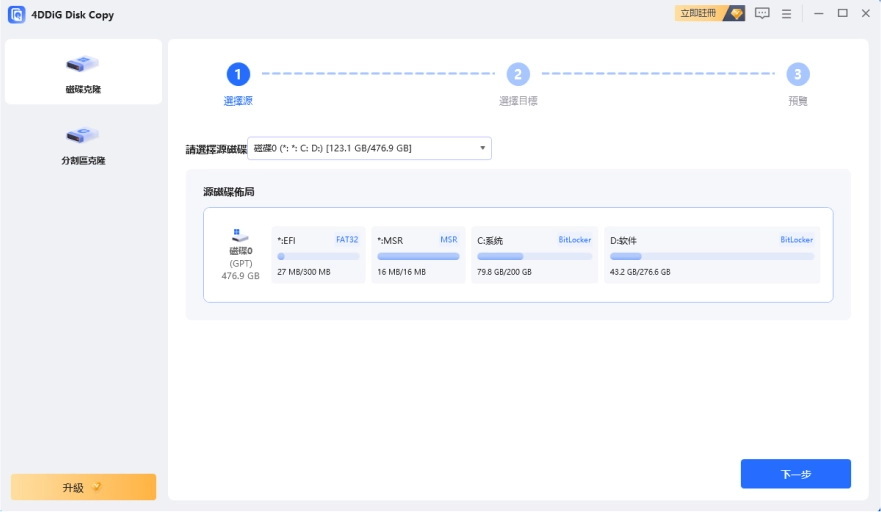Open the hamburger main menu
Viewport: 881px width, 512px height.
pos(787,14)
